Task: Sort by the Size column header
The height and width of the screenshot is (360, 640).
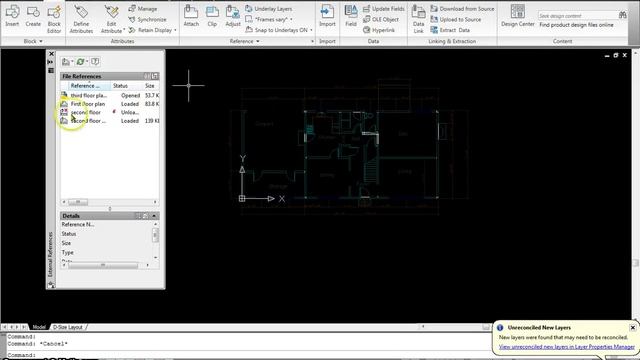Action: tap(151, 86)
